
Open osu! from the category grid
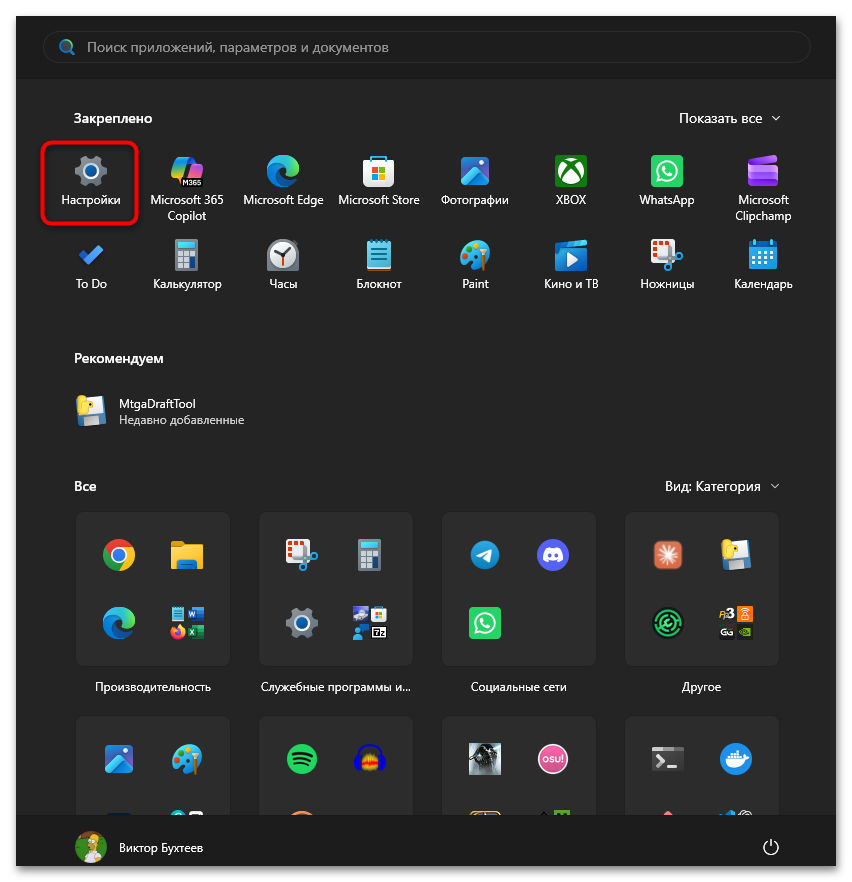pyautogui.click(x=553, y=759)
